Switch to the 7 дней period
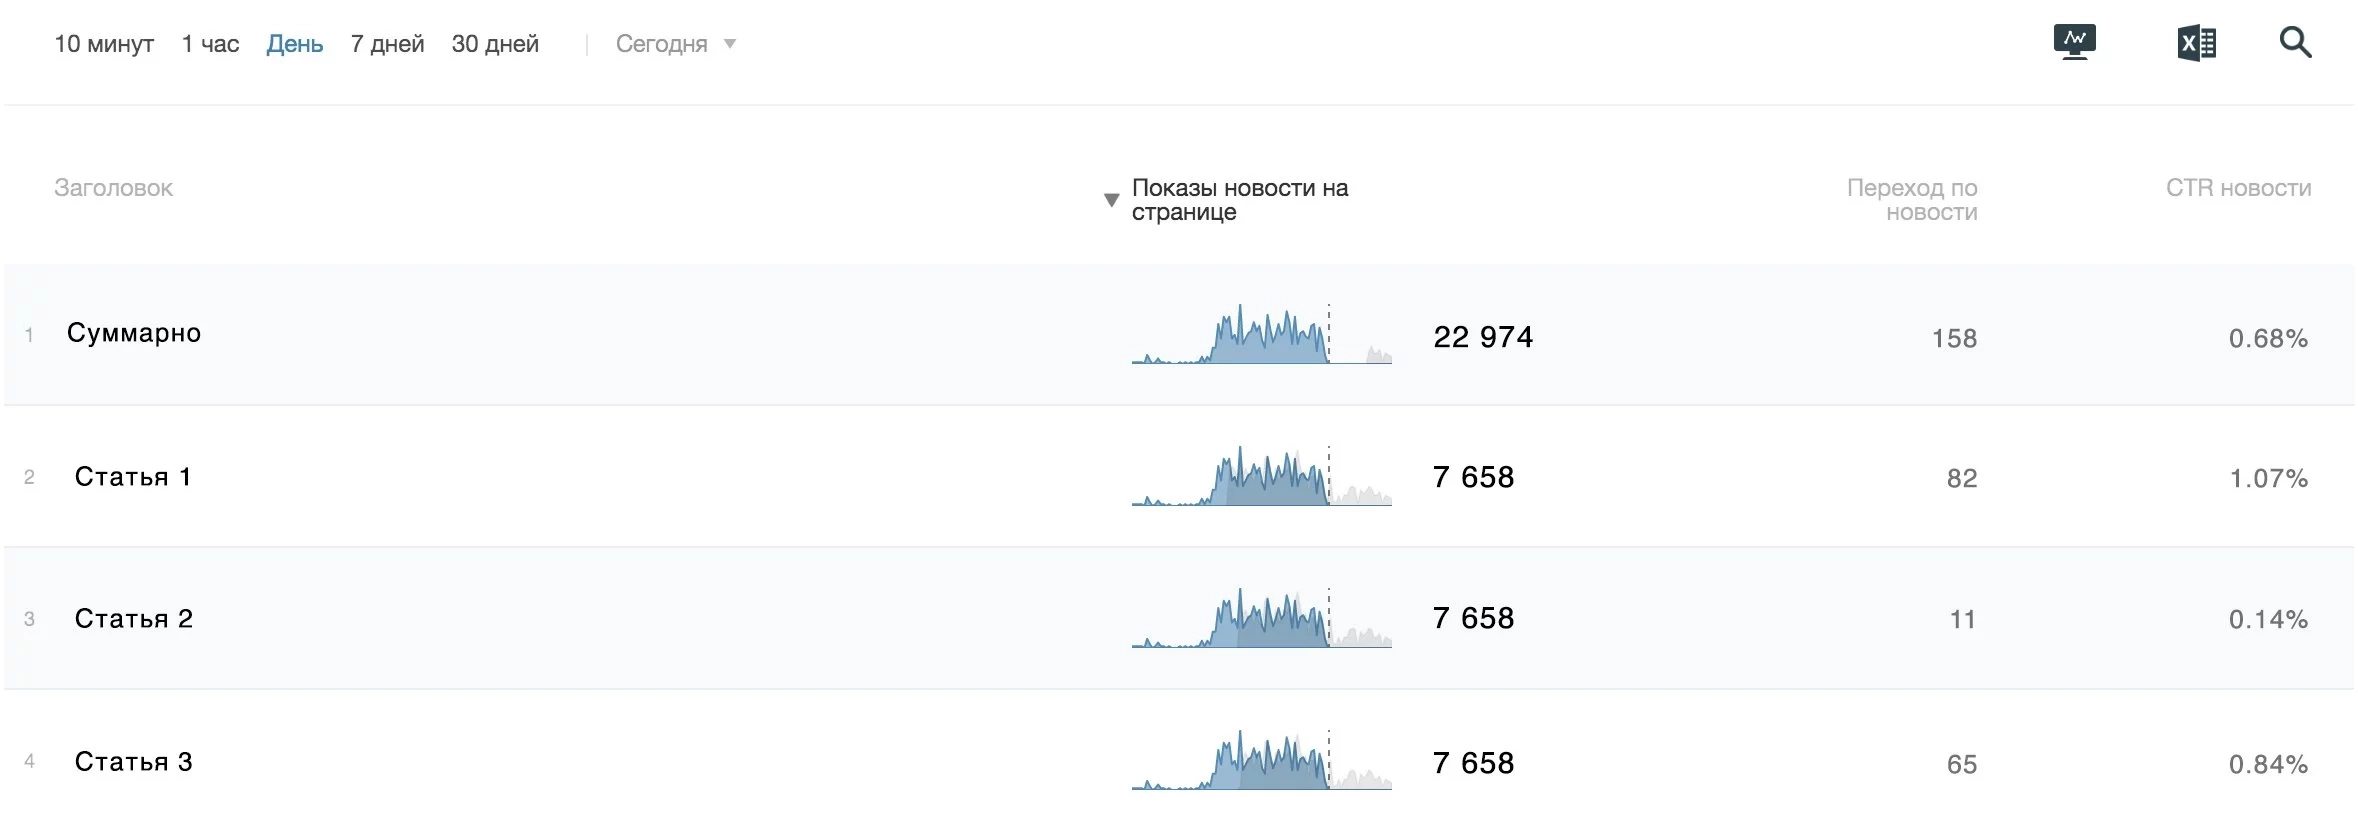This screenshot has width=2358, height=828. [x=387, y=44]
